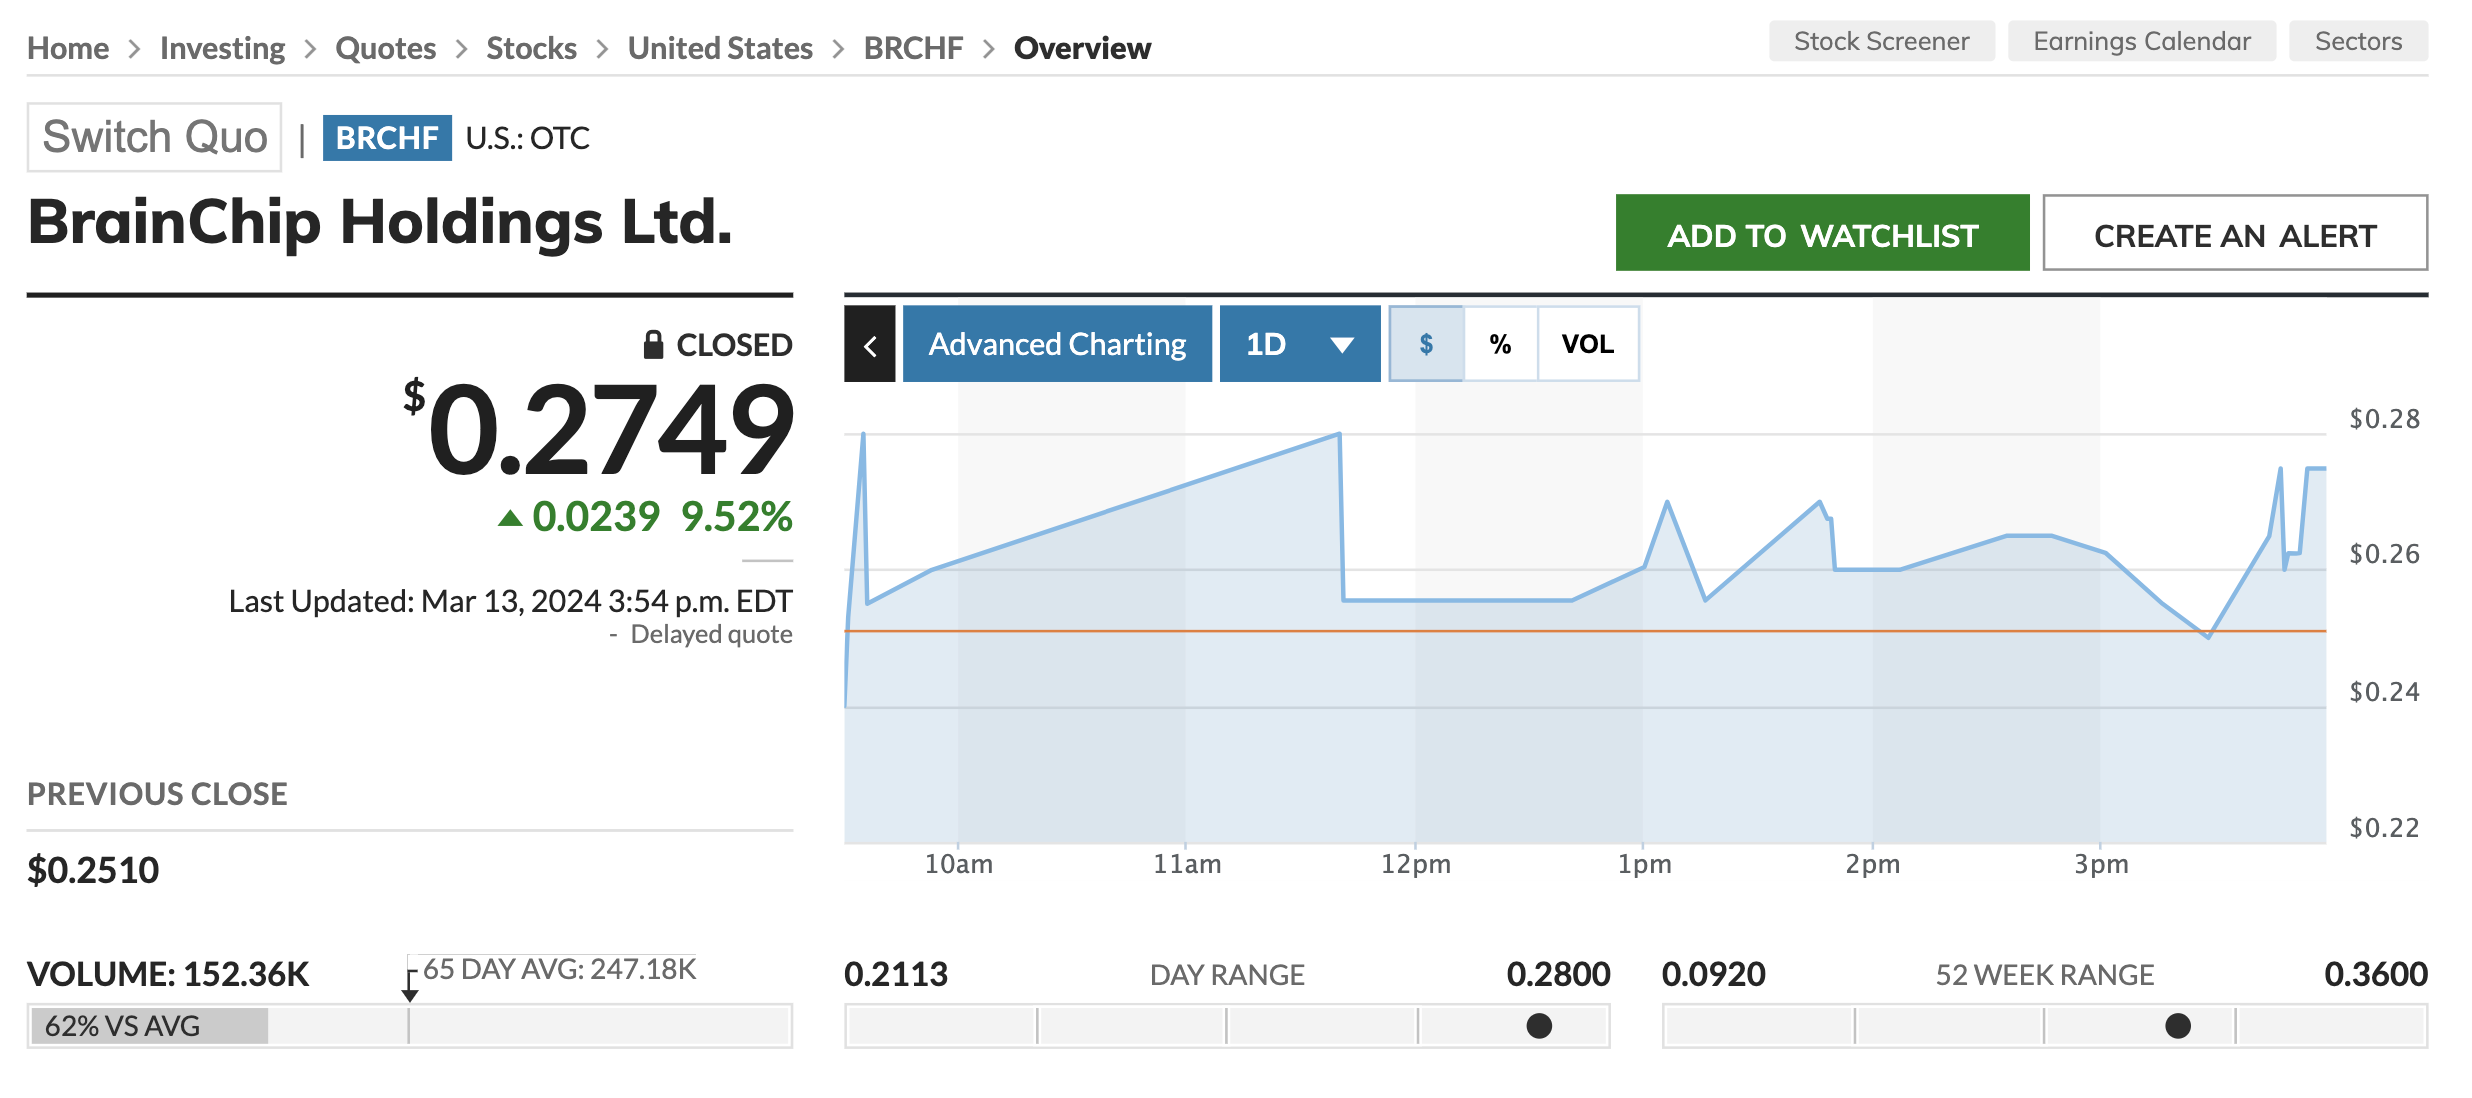This screenshot has width=2472, height=1098.
Task: Switch chart to percent (%) view
Action: click(1500, 344)
